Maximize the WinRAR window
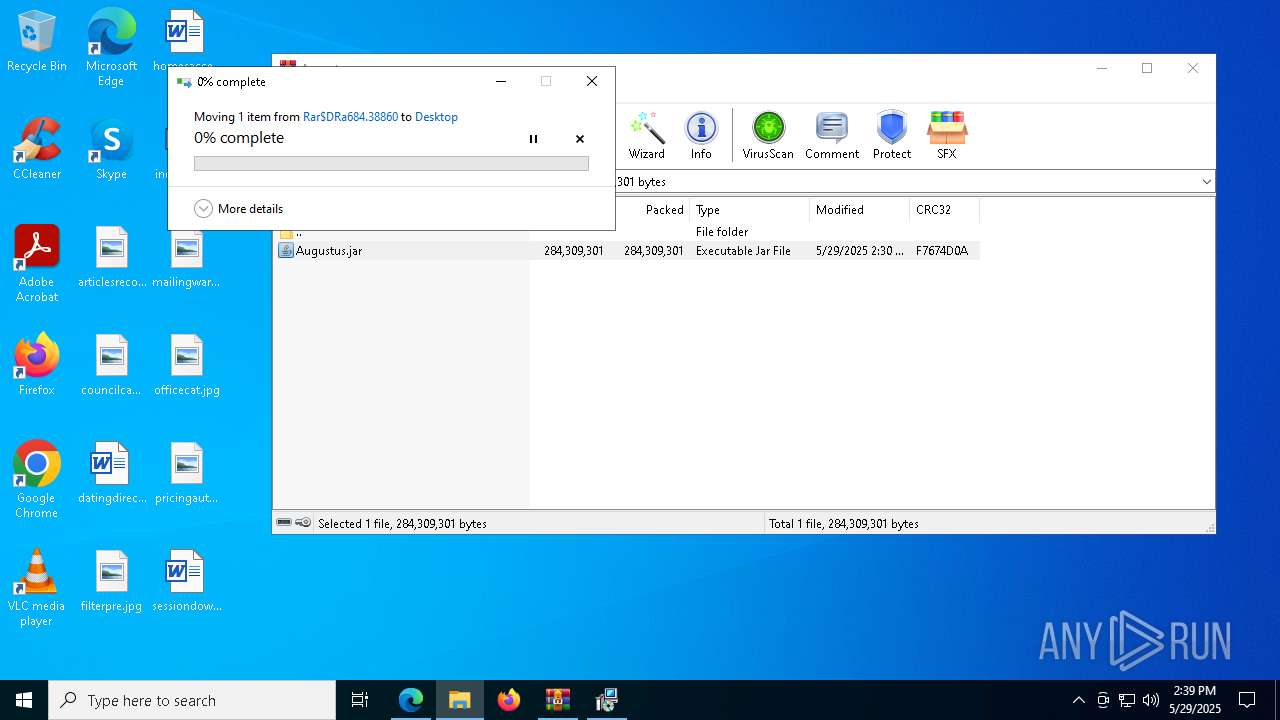The image size is (1280, 720). pos(1147,68)
